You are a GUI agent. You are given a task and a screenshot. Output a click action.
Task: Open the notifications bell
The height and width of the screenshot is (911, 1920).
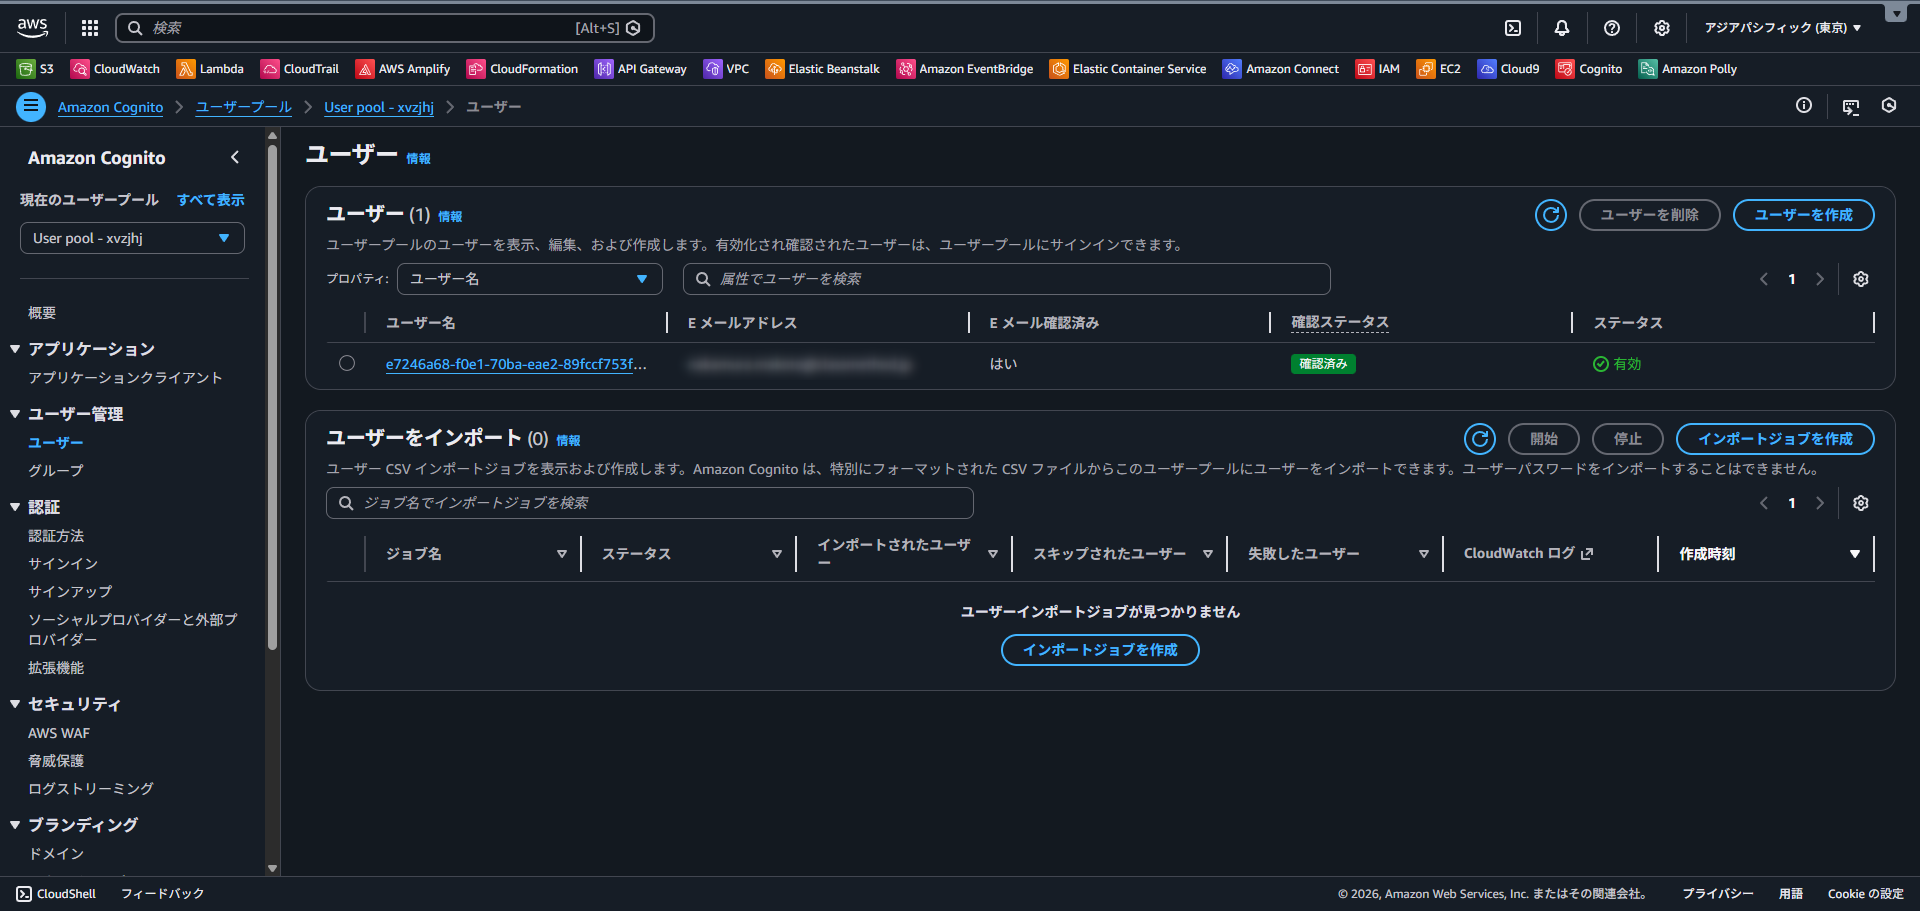pos(1561,28)
